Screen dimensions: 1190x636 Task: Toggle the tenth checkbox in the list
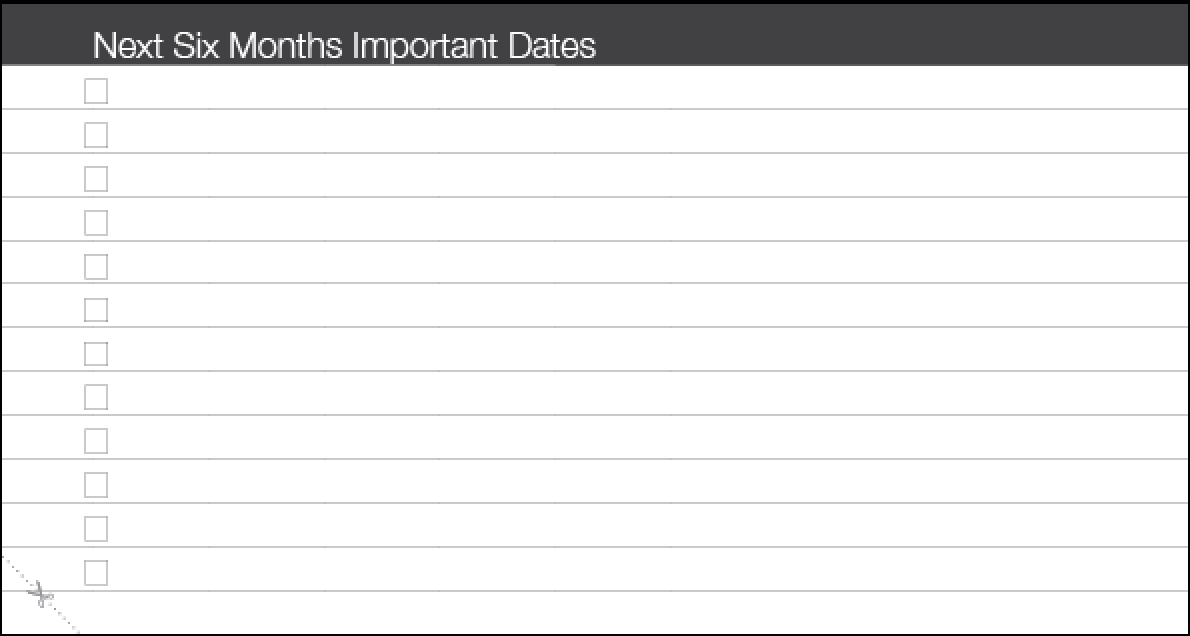96,485
